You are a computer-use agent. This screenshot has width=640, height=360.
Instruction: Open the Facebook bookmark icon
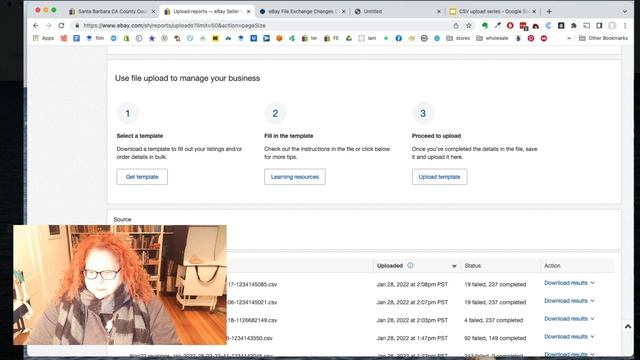tap(398, 38)
